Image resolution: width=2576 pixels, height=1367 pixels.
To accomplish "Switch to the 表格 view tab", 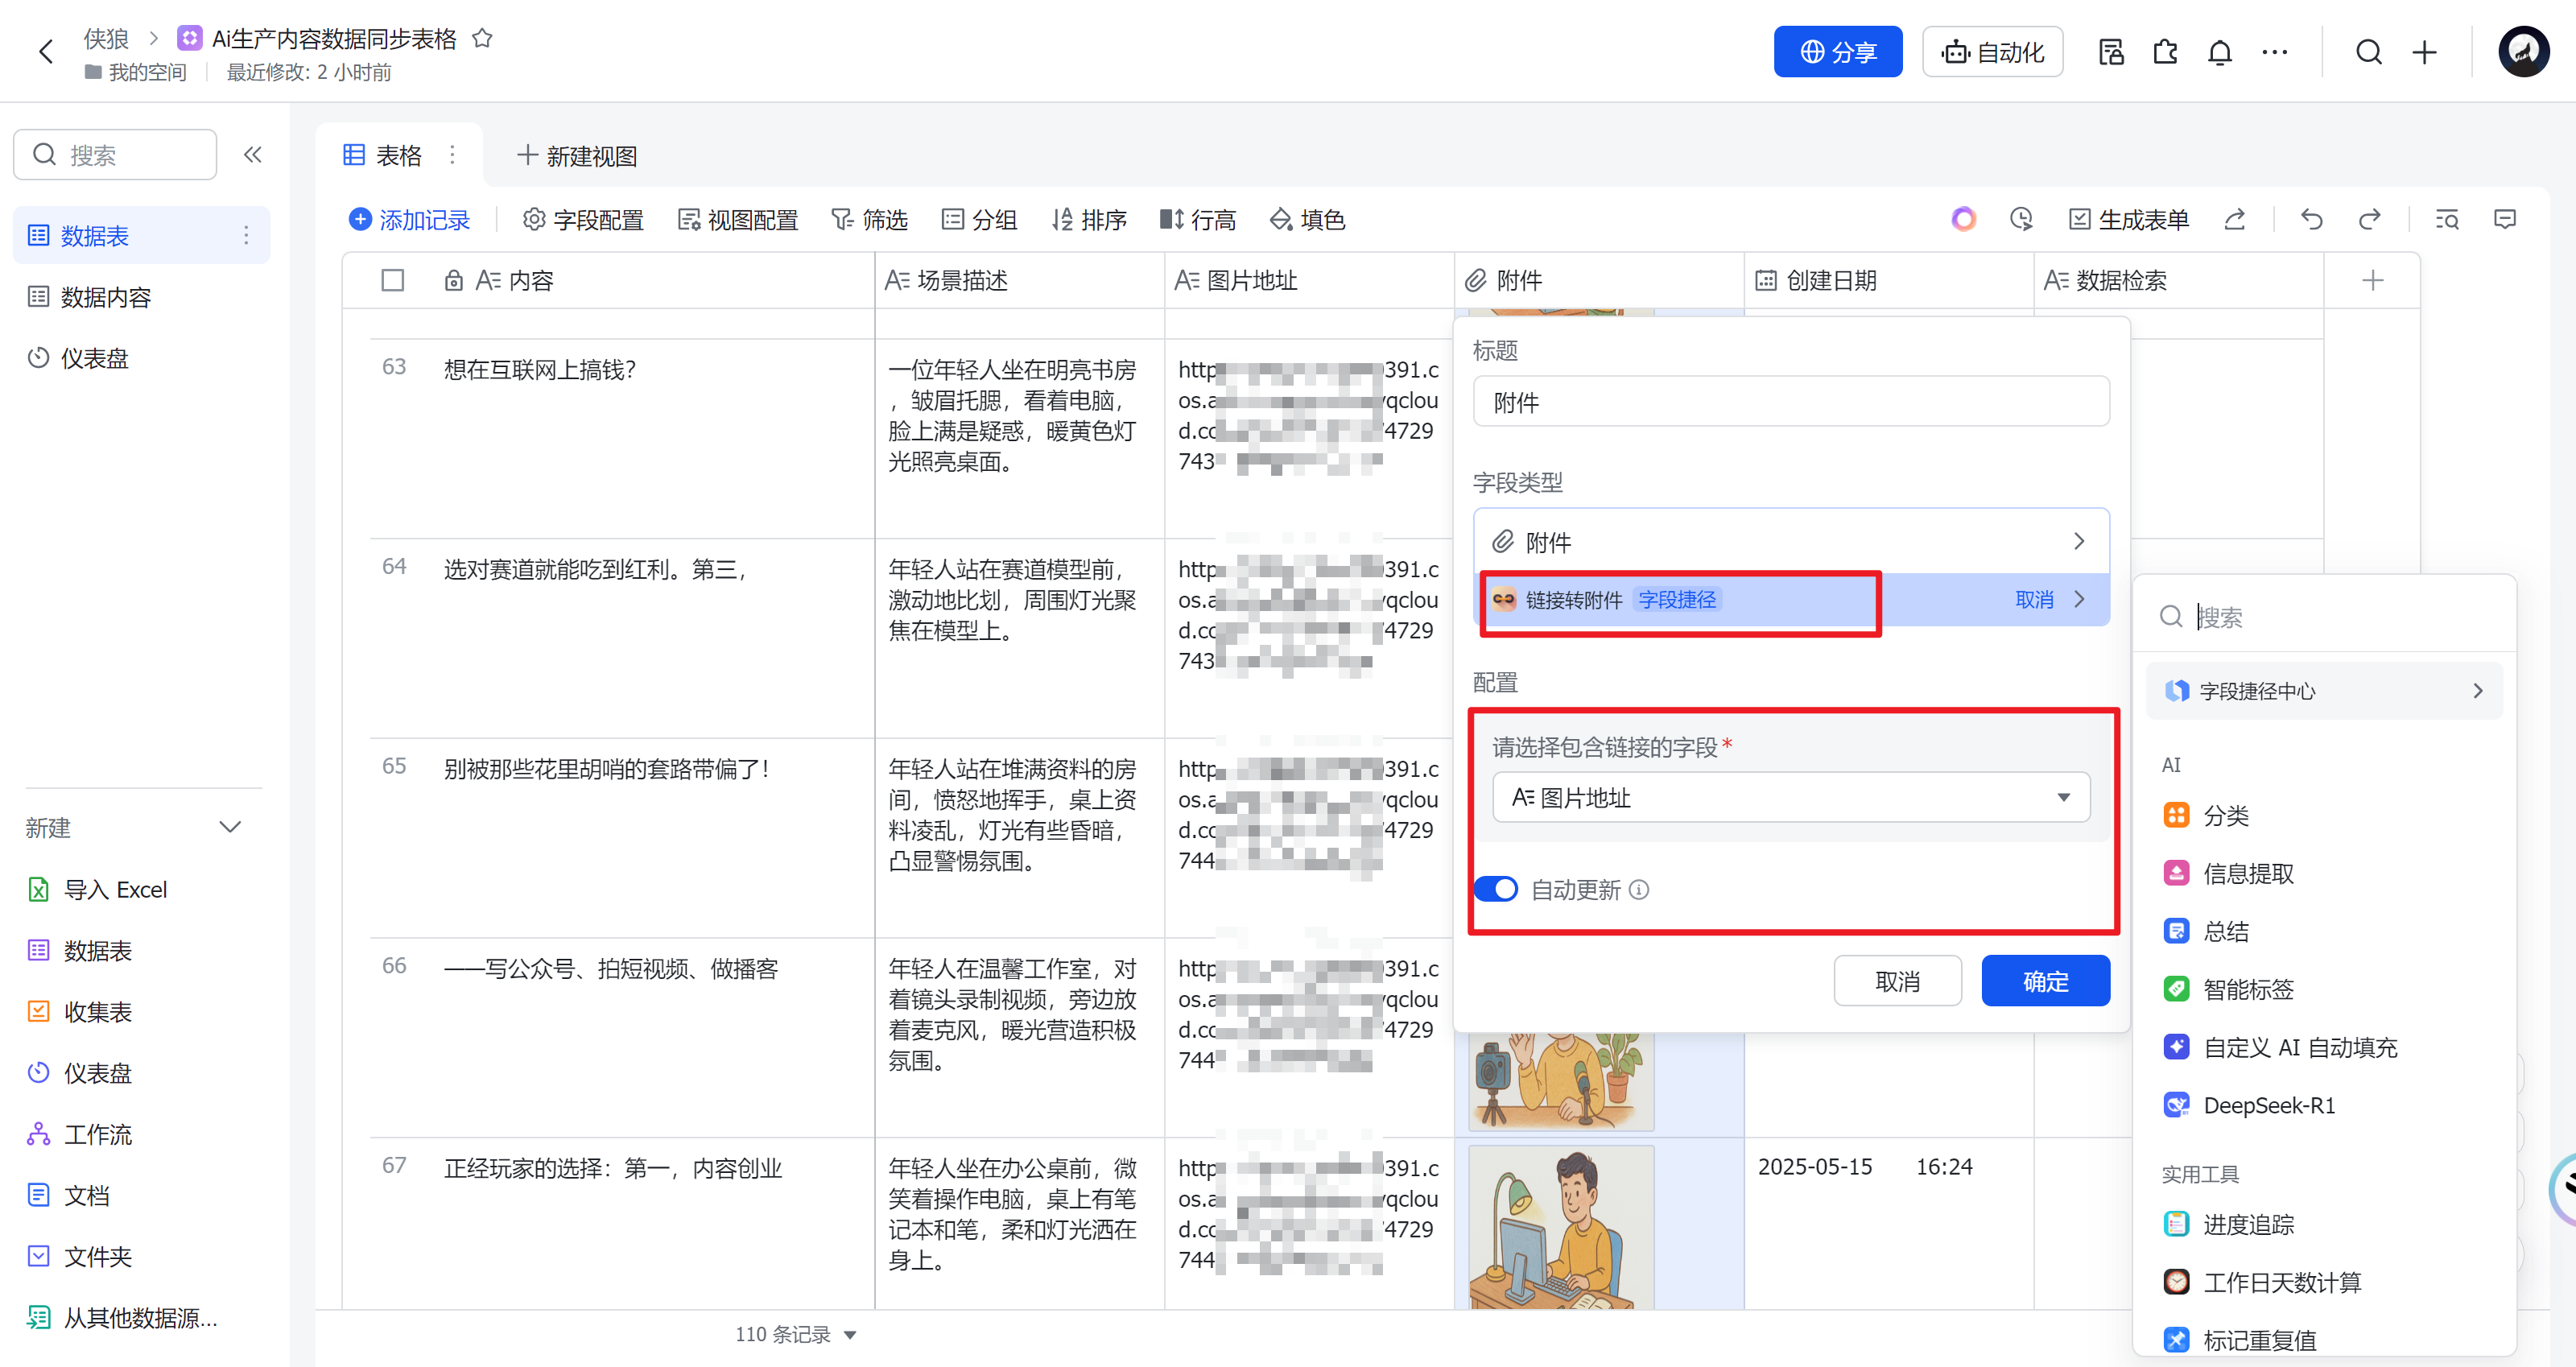I will (x=383, y=156).
